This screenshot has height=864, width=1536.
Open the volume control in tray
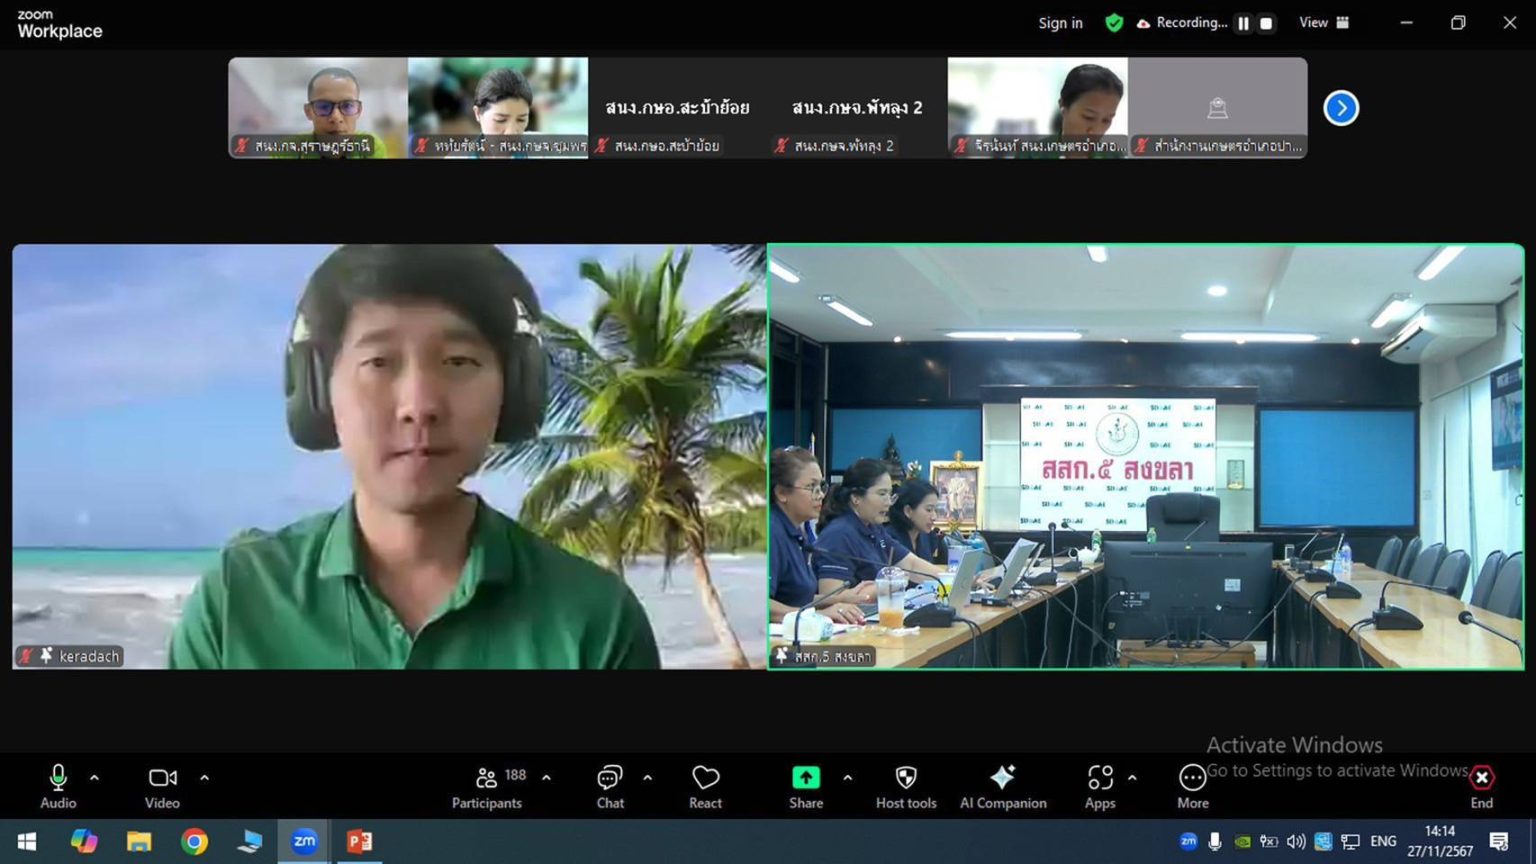point(1296,842)
